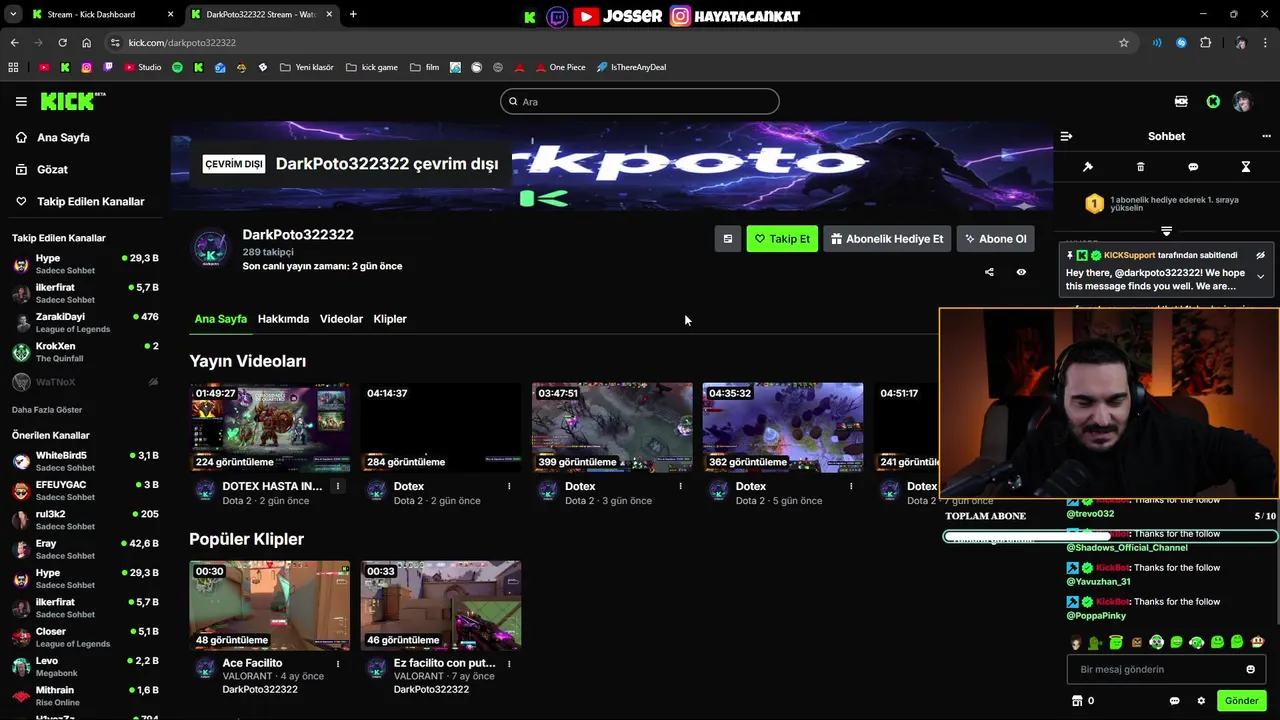Viewport: 1280px width, 720px height.
Task: Open WhiteBird5 recommended channel
Action: (x=84, y=461)
